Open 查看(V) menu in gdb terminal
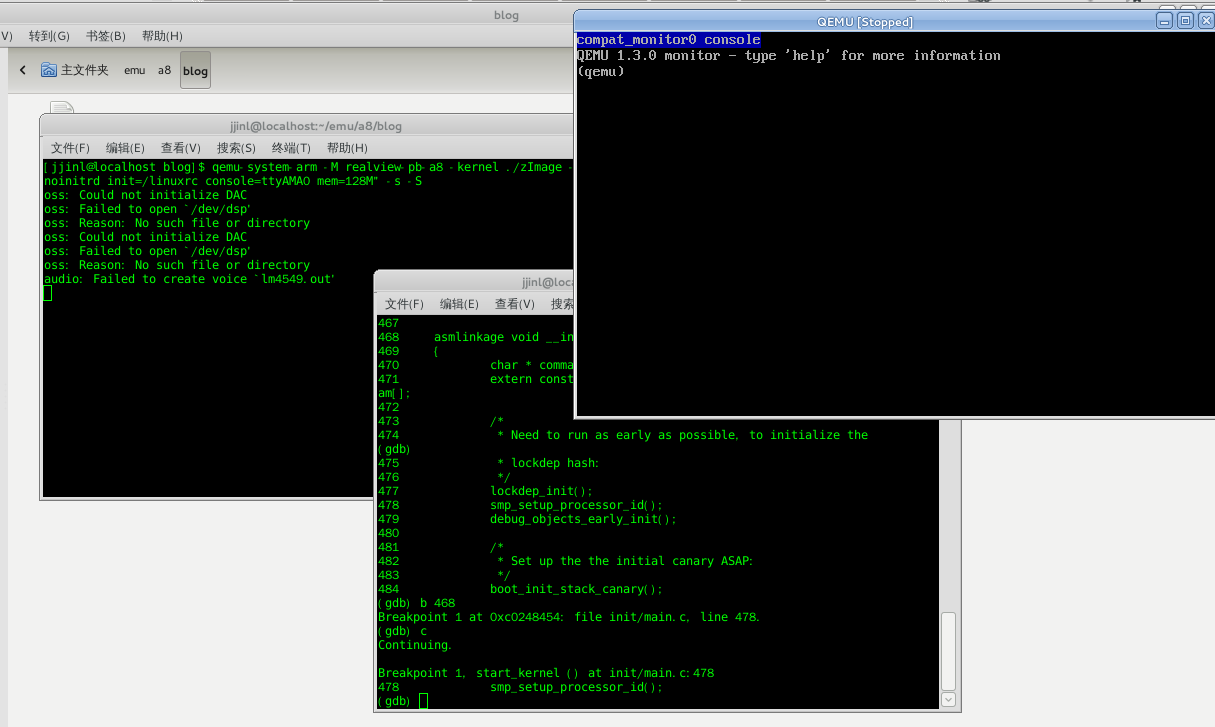1215x727 pixels. coord(514,304)
